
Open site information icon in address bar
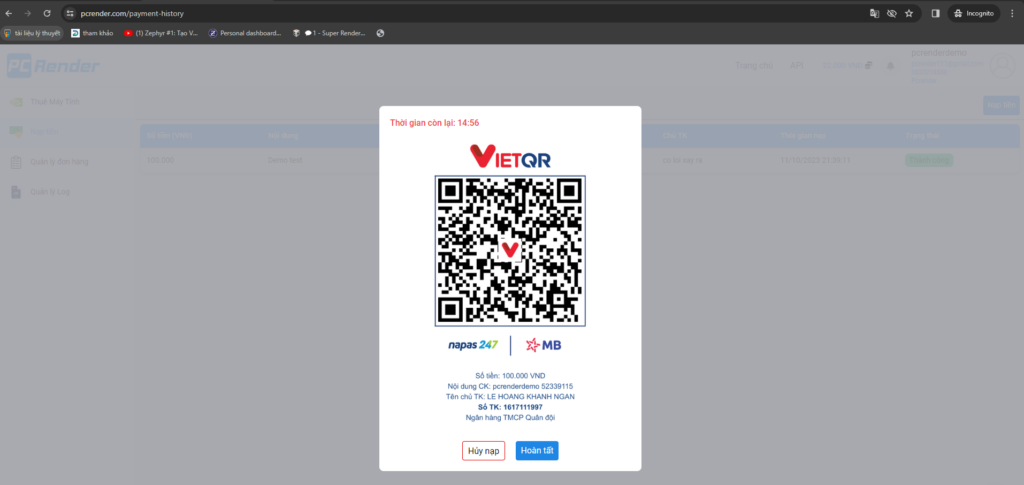(71, 13)
